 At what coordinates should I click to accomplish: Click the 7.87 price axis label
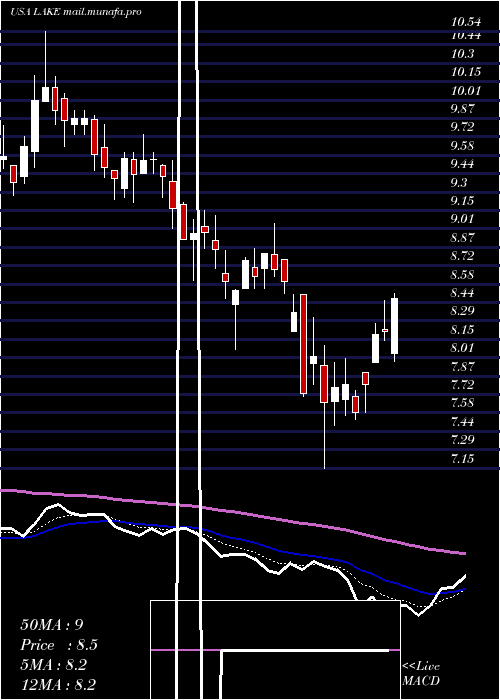pyautogui.click(x=462, y=366)
